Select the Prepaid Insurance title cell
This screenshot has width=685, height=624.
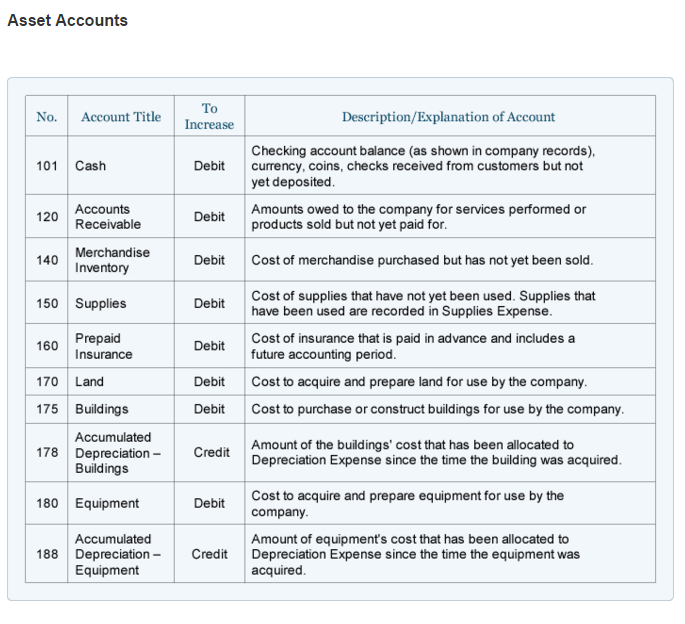coord(104,346)
